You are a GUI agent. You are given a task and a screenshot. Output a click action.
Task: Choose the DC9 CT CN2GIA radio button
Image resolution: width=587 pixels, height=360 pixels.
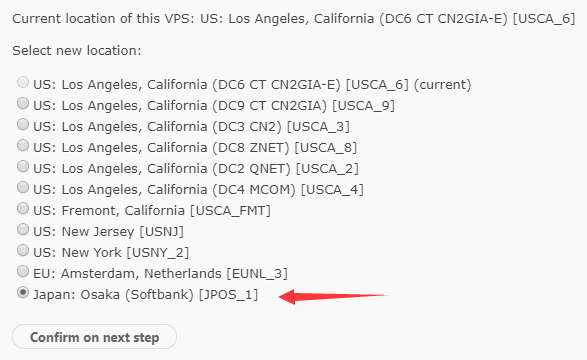pos(23,103)
